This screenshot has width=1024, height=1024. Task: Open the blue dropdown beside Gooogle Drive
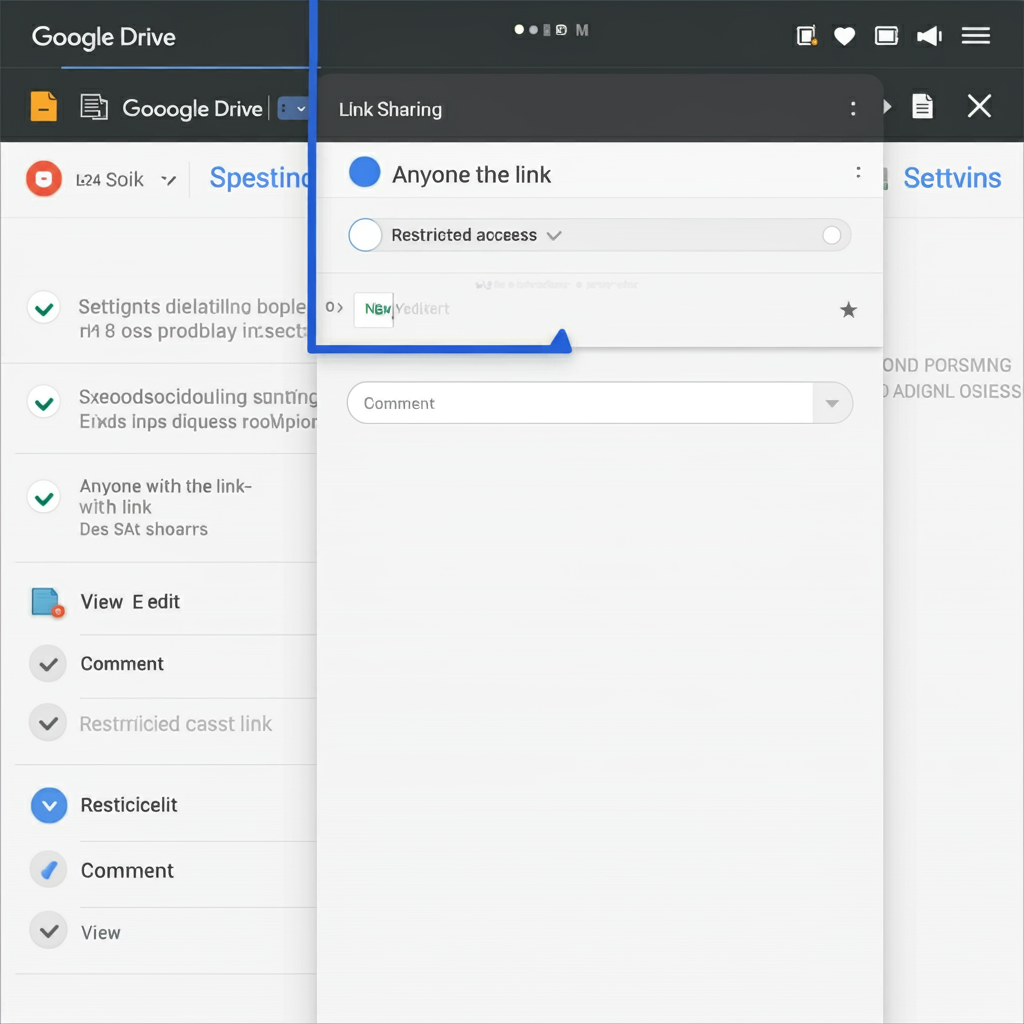pos(293,108)
